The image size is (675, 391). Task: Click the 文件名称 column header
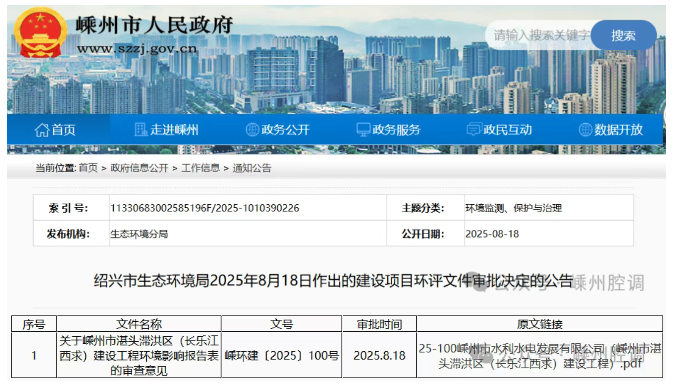point(139,324)
